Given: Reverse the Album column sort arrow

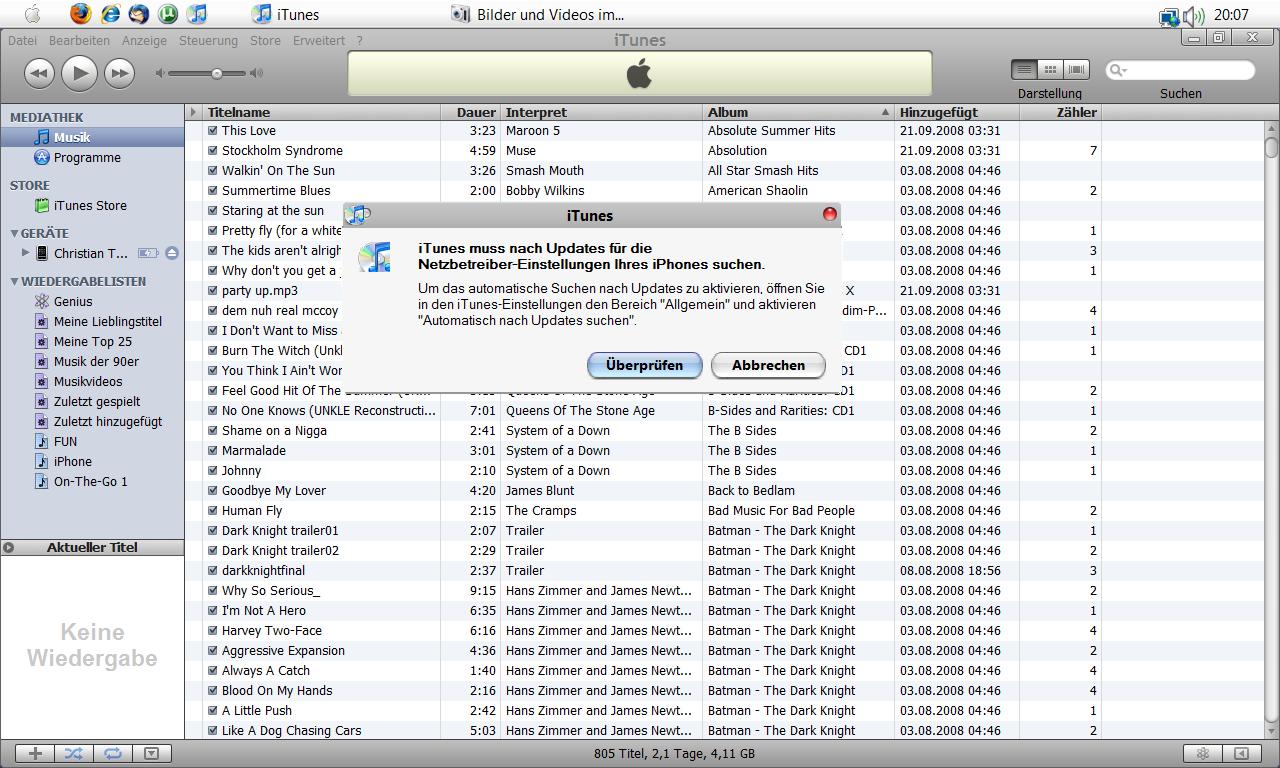Looking at the screenshot, I should [x=885, y=112].
